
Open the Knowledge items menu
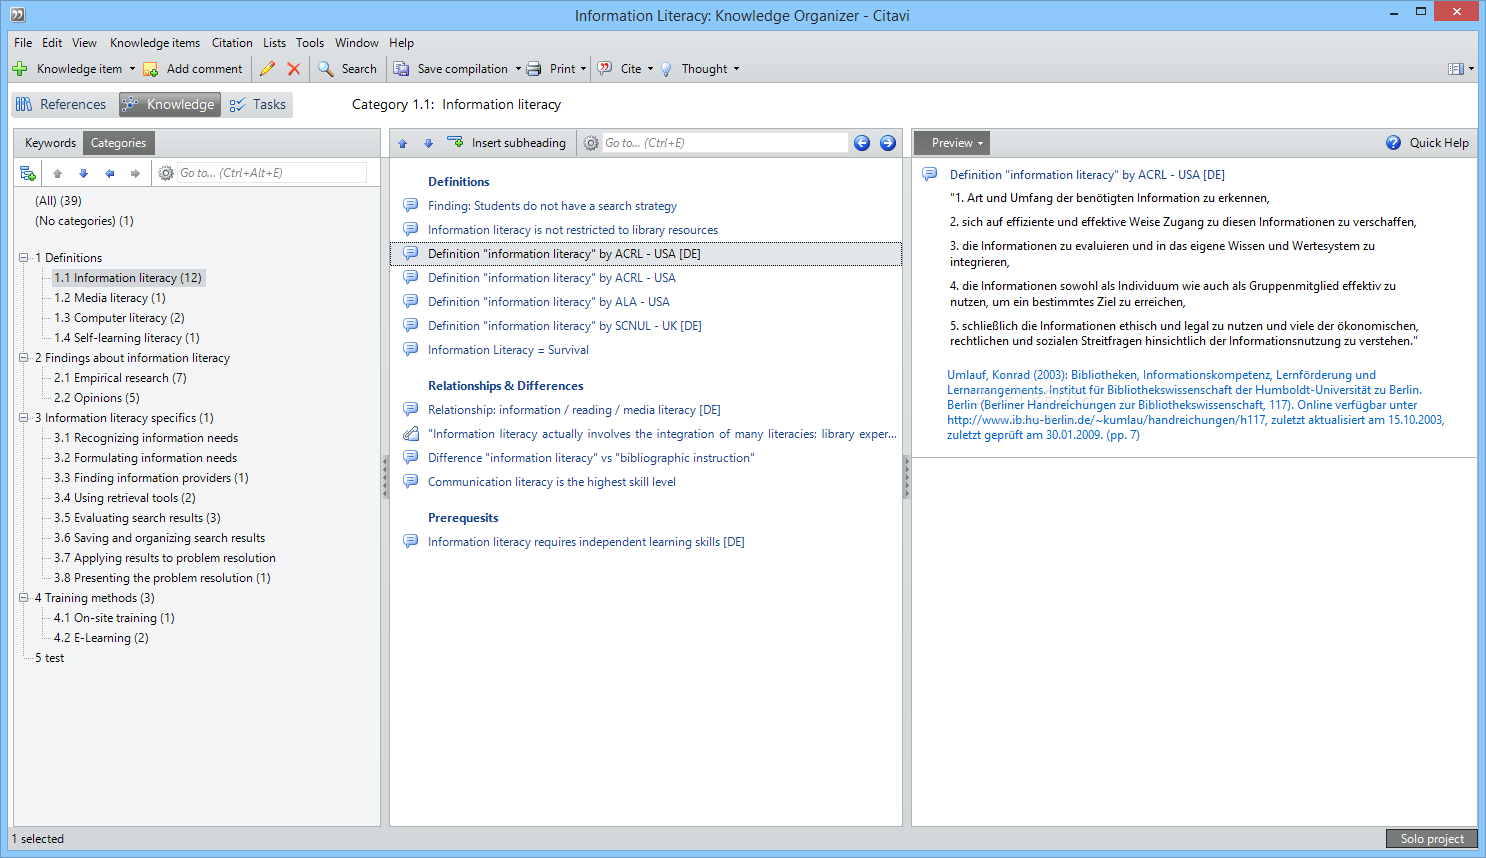click(x=155, y=43)
